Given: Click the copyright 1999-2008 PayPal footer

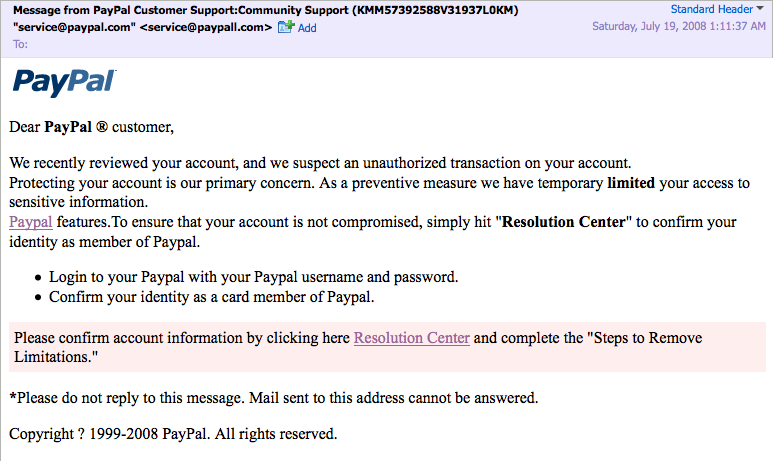Looking at the screenshot, I should (x=172, y=434).
